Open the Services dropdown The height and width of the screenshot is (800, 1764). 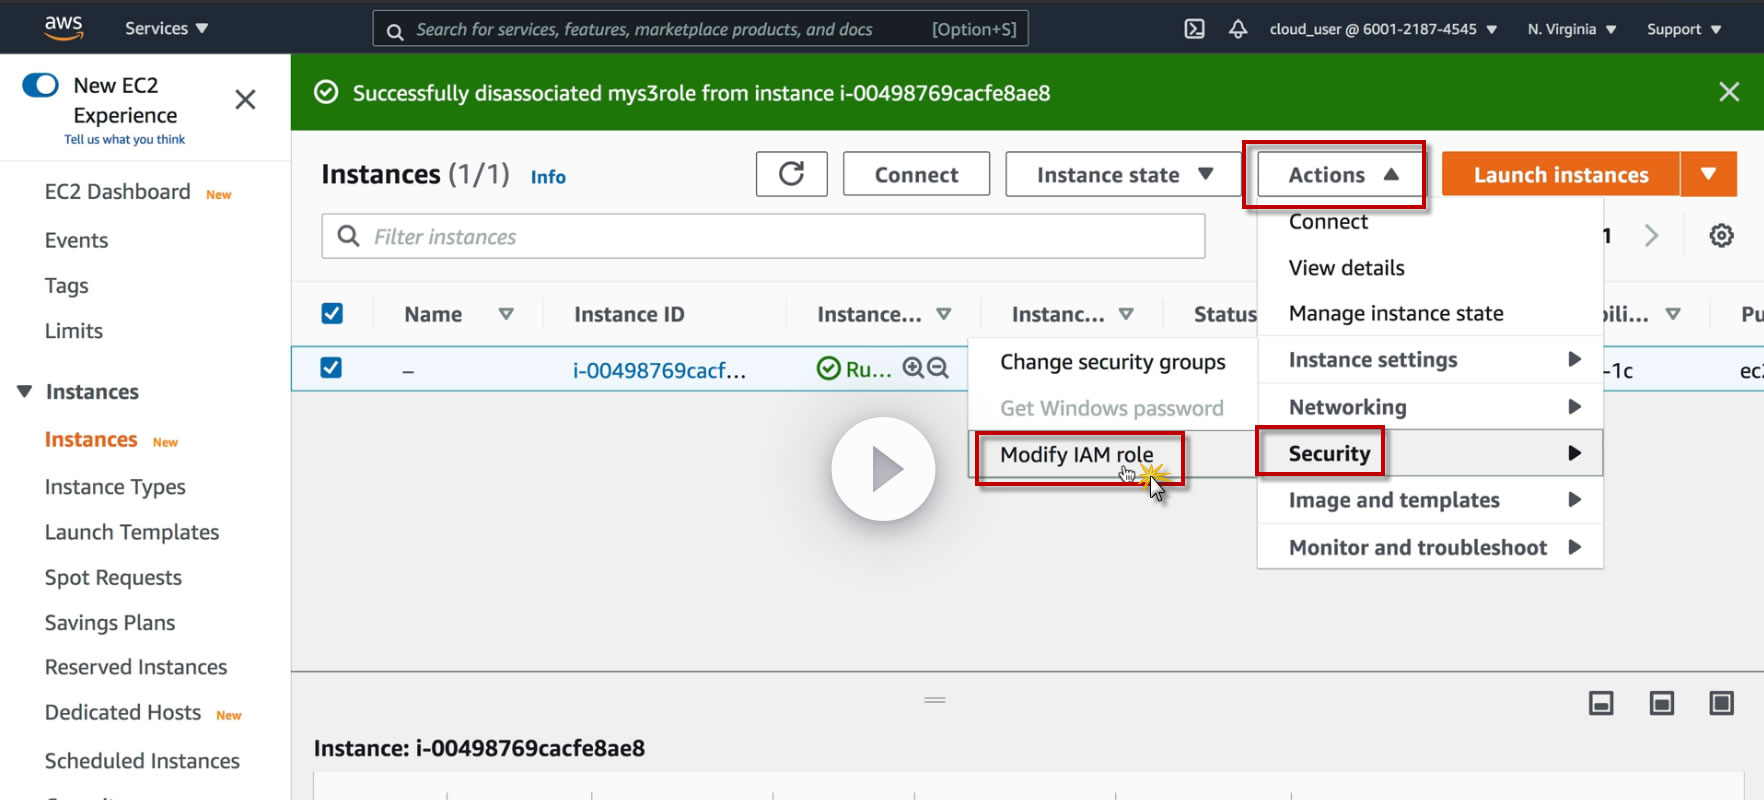point(166,28)
